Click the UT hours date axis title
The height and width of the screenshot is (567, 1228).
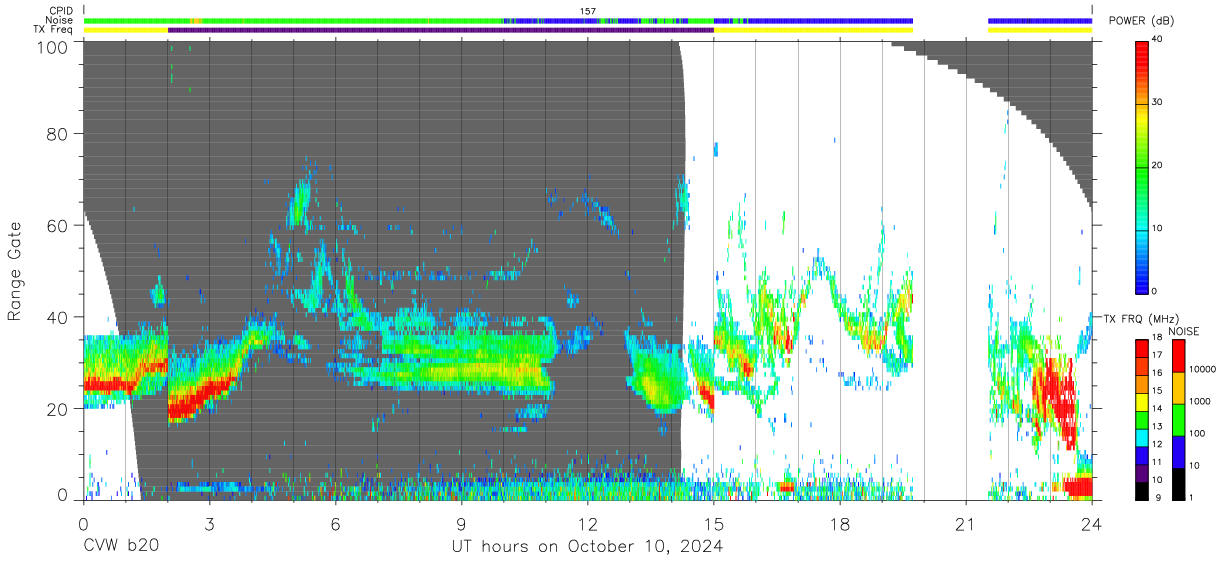(586, 546)
